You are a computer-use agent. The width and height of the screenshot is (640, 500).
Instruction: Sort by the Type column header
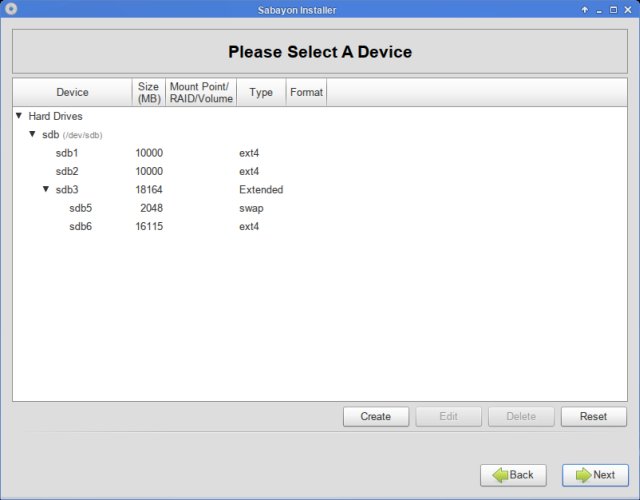pos(261,92)
